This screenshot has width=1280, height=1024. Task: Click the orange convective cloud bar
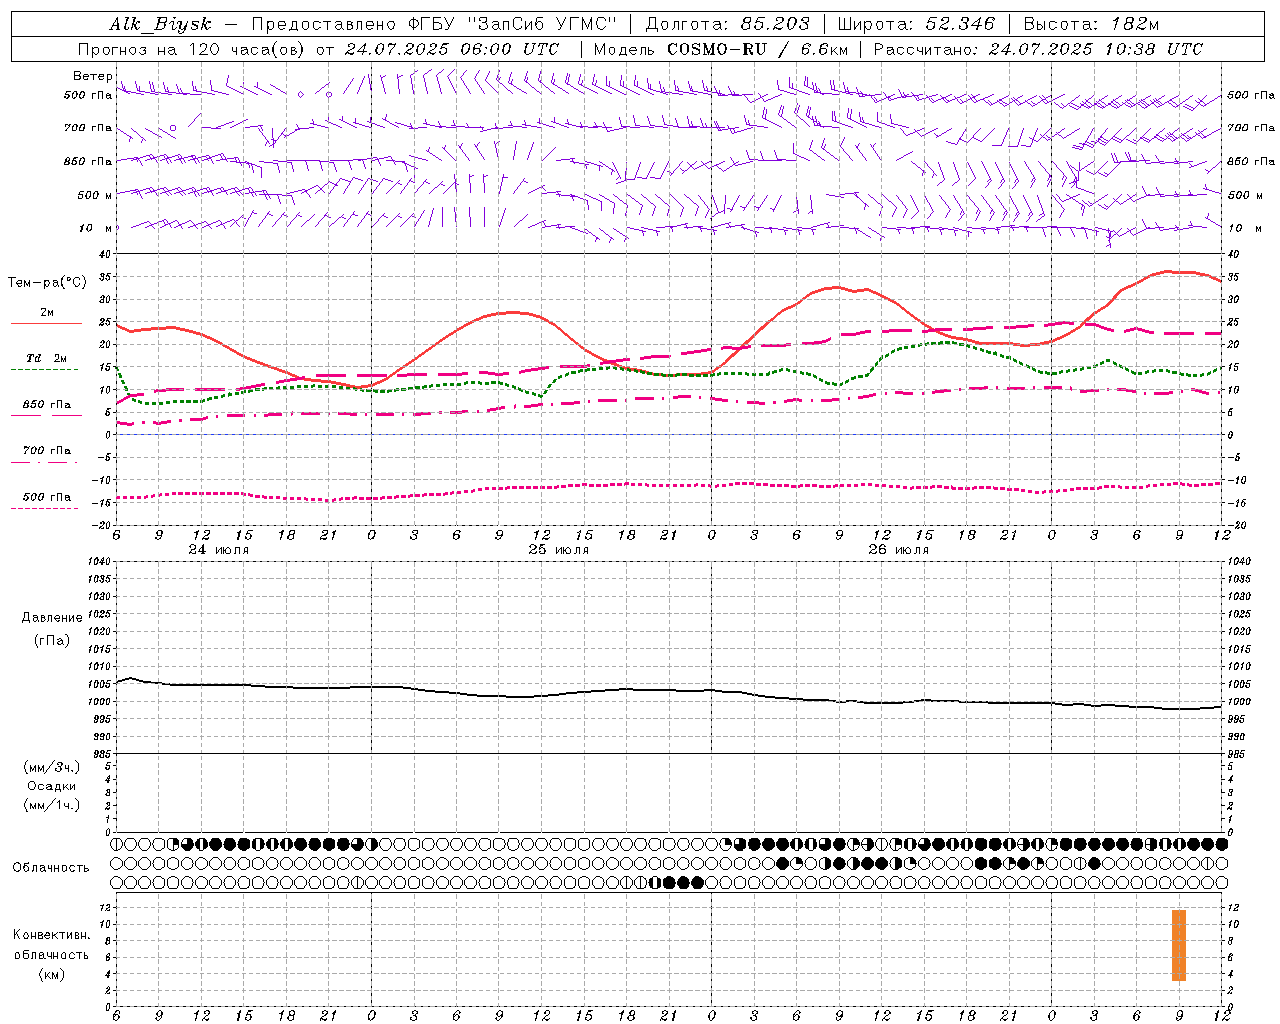point(1179,945)
